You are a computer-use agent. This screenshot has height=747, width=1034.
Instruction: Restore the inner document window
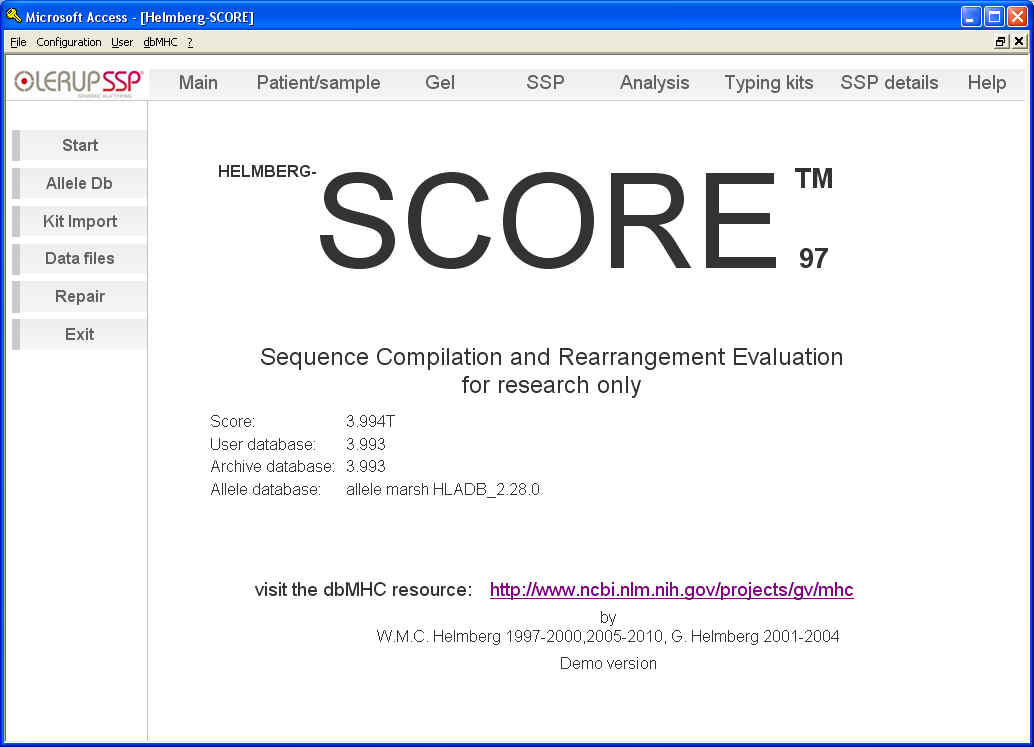pyautogui.click(x=1001, y=42)
